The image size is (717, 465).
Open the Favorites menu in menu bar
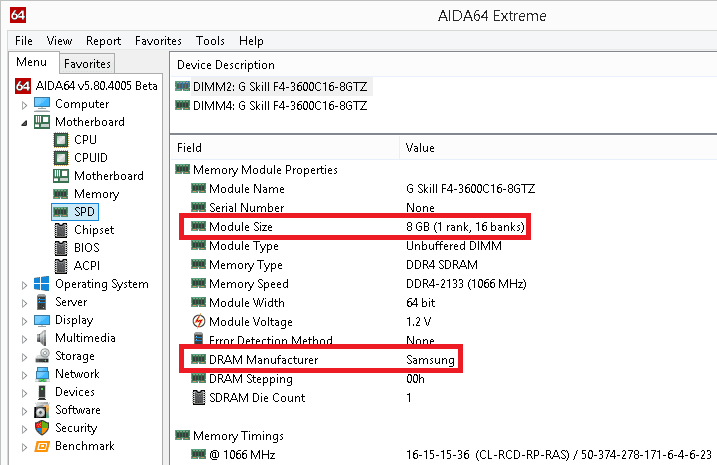pos(158,41)
